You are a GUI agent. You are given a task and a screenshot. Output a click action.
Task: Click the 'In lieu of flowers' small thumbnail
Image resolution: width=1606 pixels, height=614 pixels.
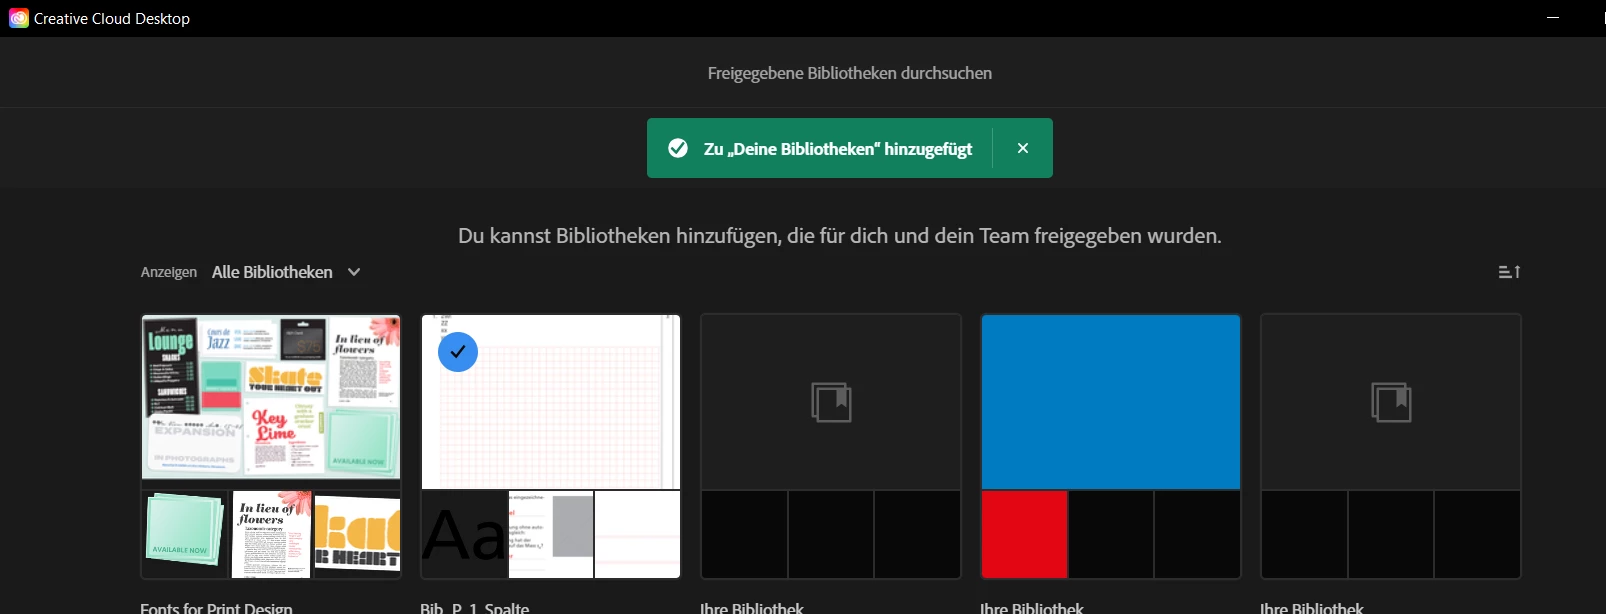coord(271,534)
